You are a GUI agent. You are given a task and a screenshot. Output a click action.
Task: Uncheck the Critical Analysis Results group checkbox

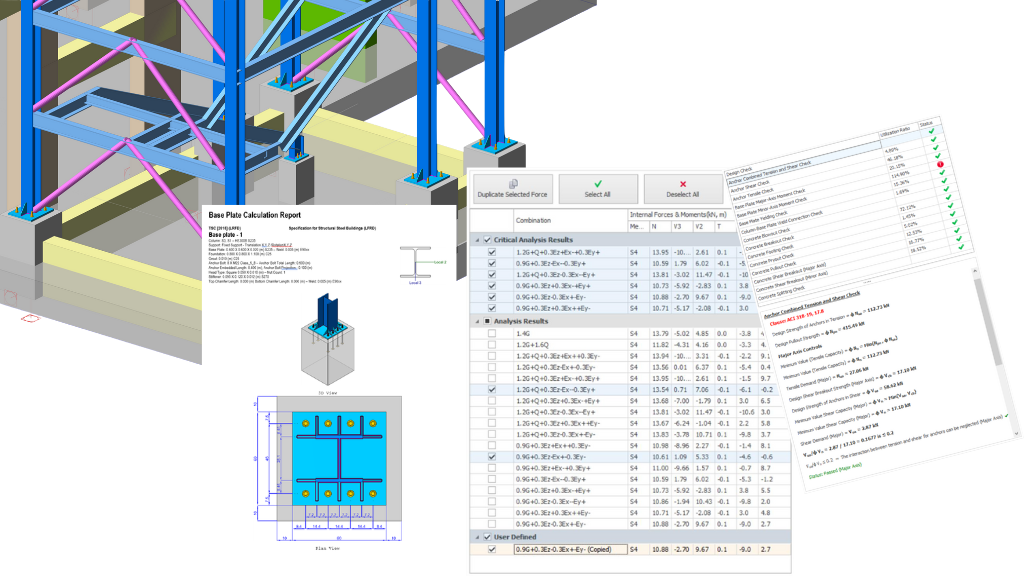tap(487, 239)
